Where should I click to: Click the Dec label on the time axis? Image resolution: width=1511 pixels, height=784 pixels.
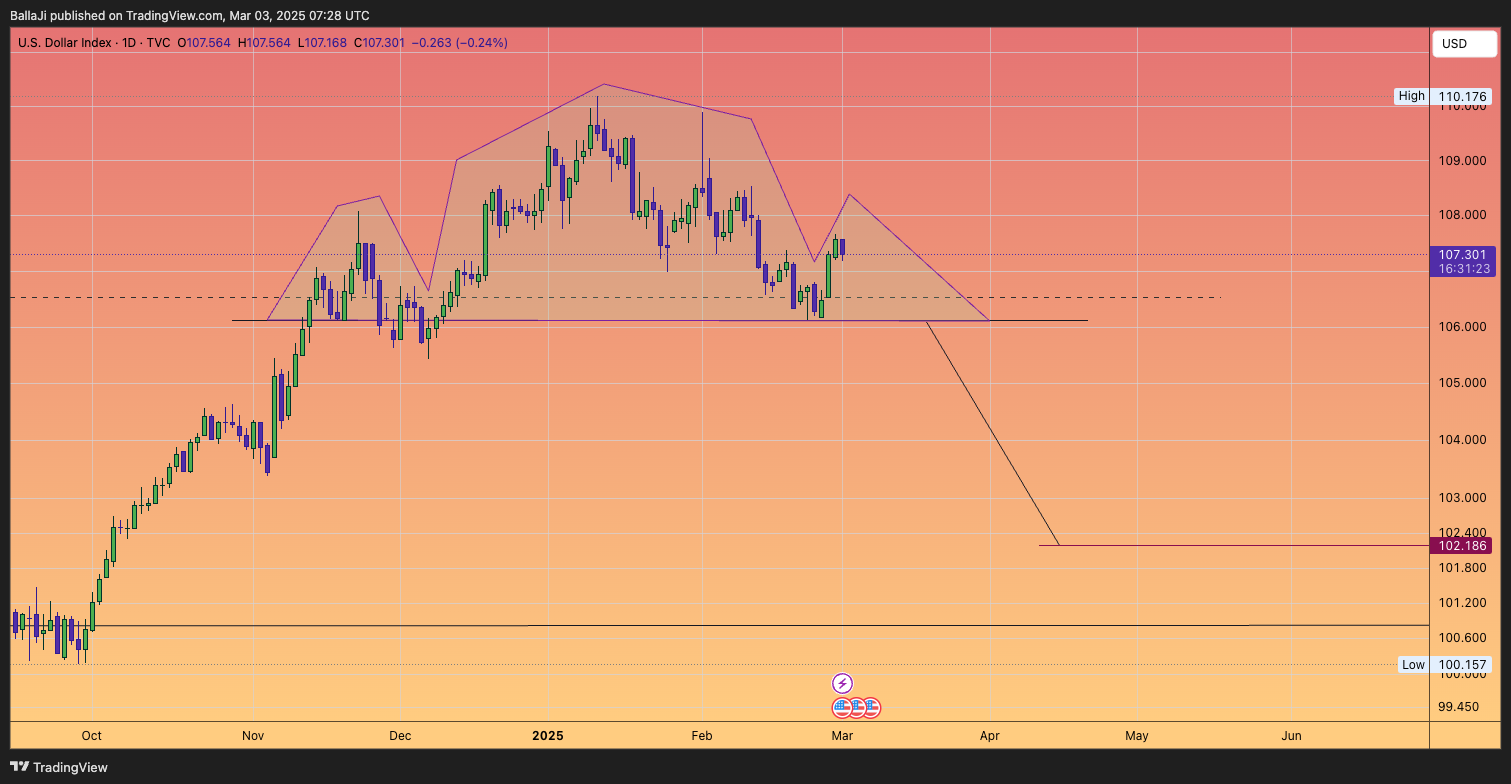[x=400, y=736]
